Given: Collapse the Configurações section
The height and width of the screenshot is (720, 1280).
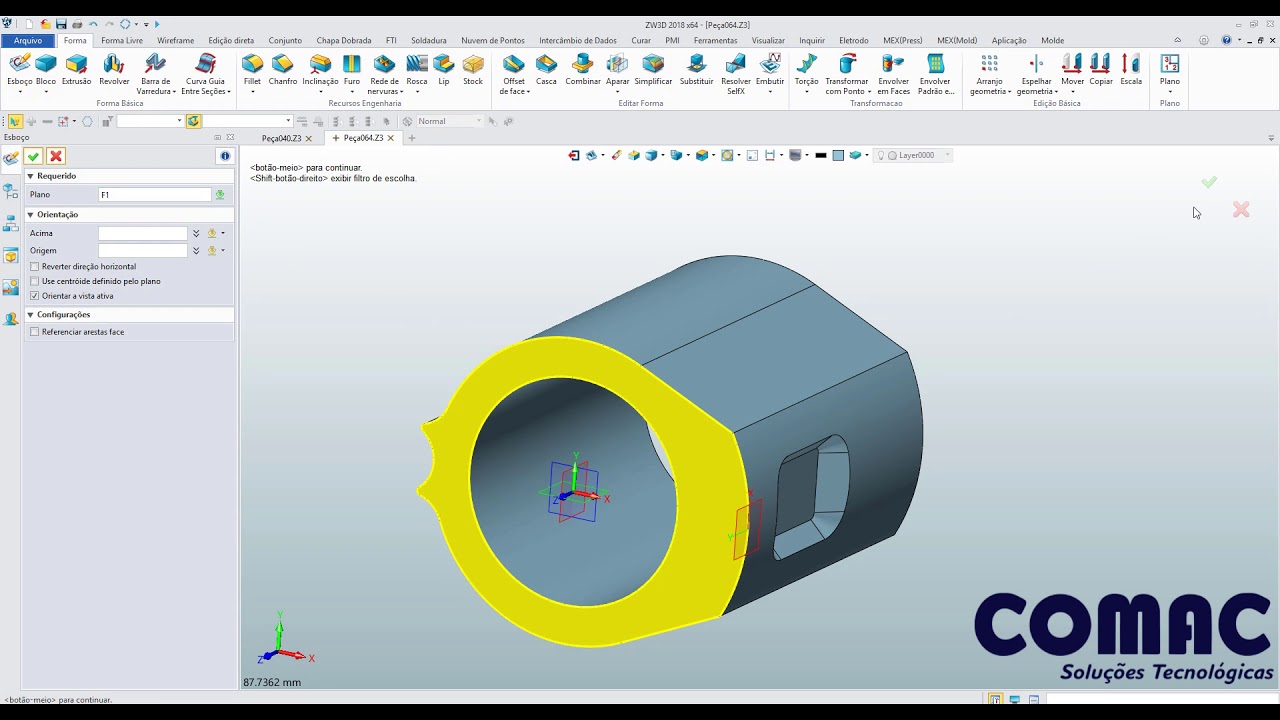Looking at the screenshot, I should click(30, 315).
